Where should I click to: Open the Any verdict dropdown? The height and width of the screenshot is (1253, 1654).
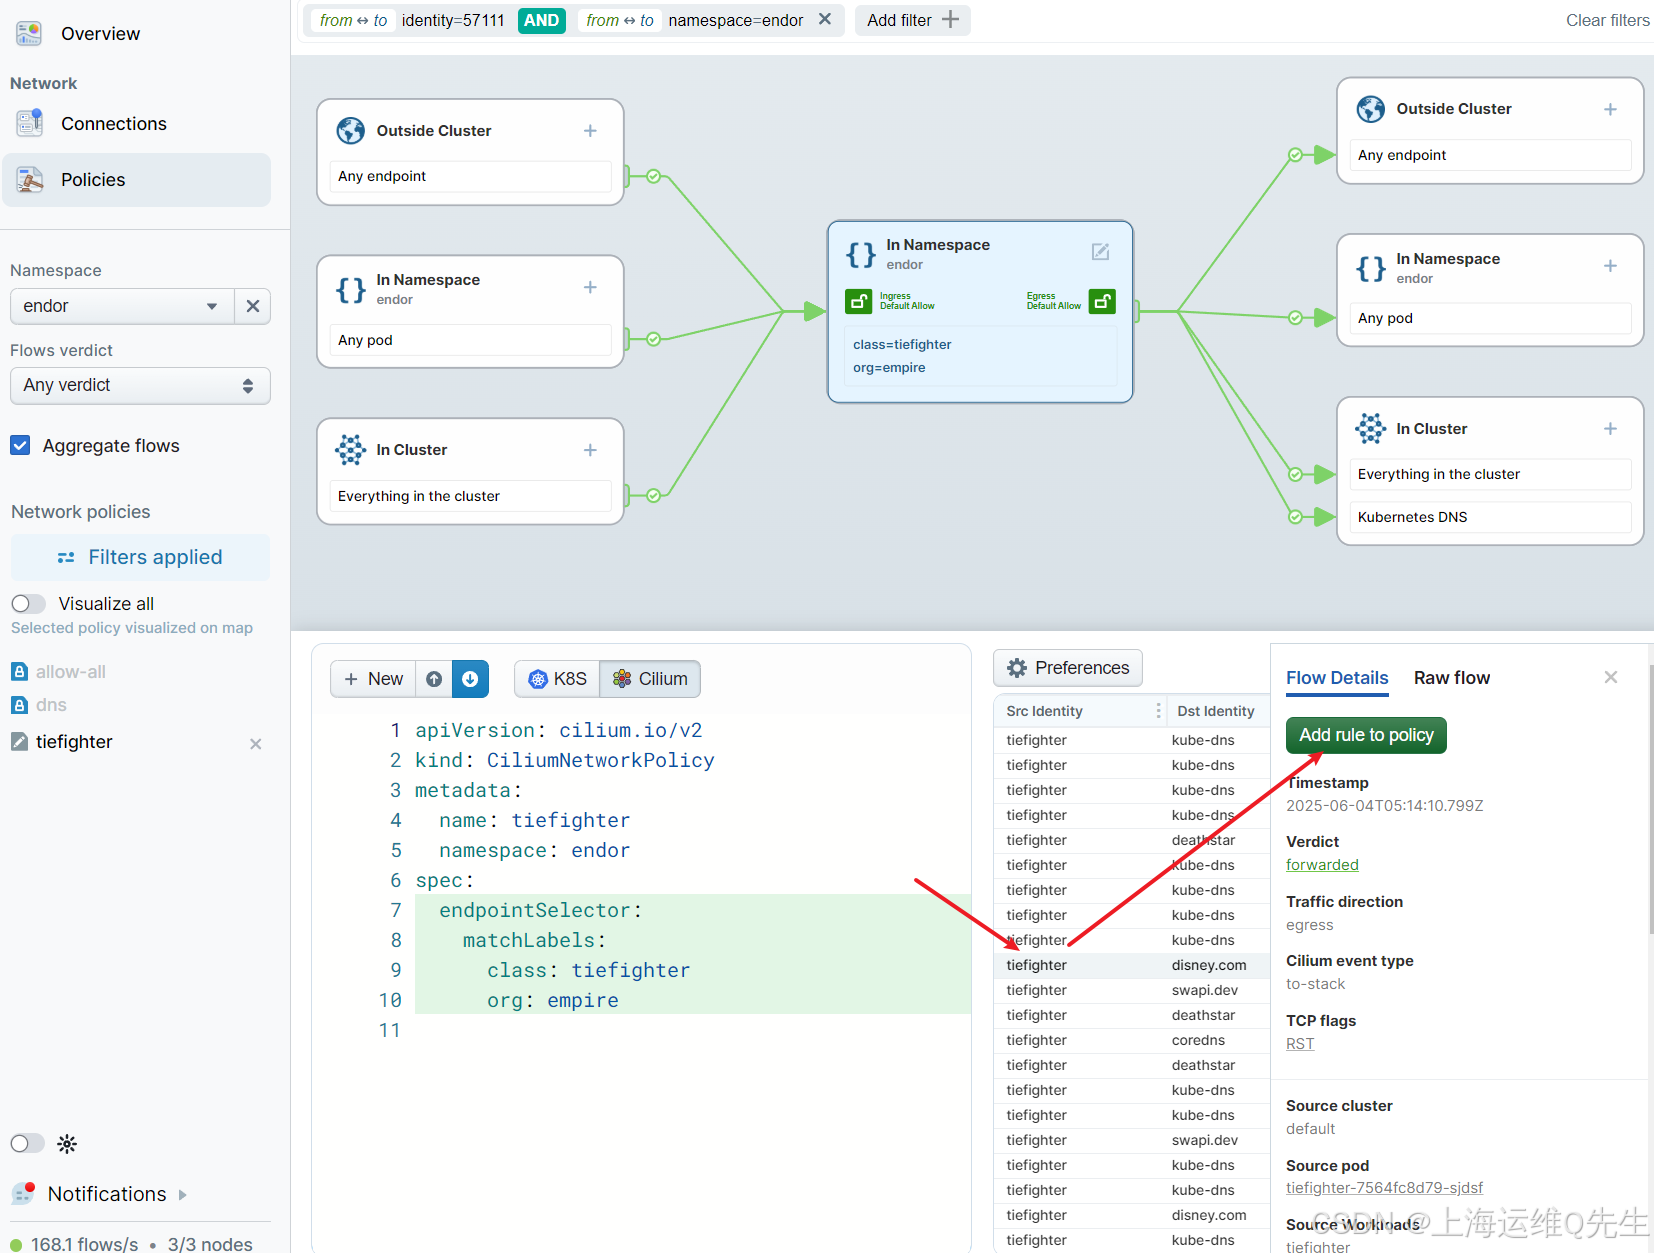pos(140,385)
